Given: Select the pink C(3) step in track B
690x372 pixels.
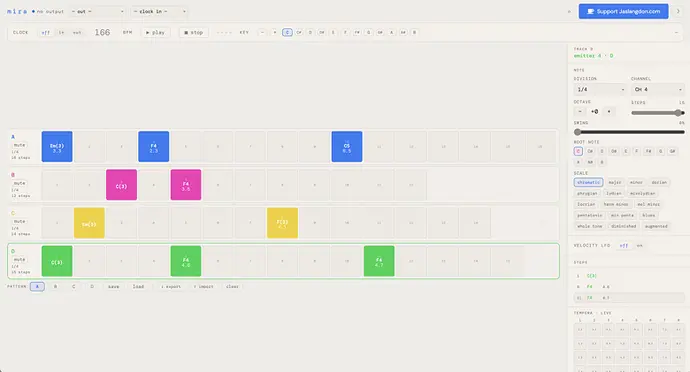Looking at the screenshot, I should 121,185.
